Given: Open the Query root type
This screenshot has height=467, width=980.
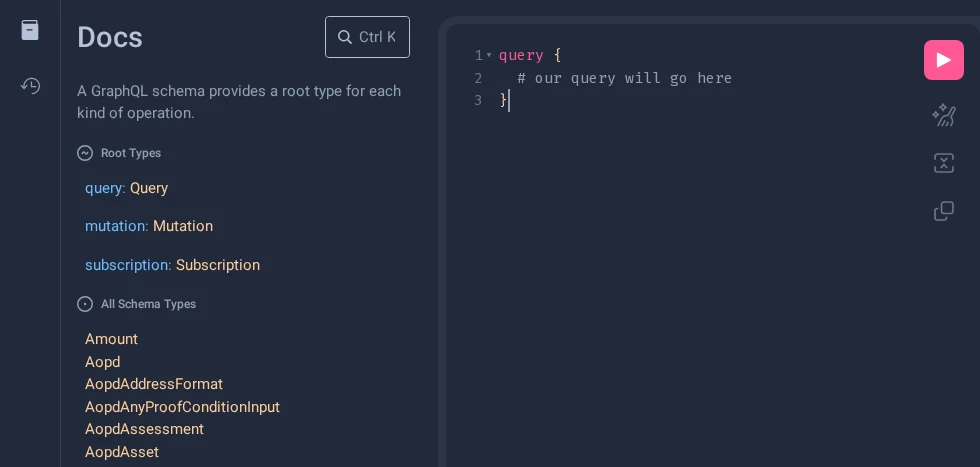Looking at the screenshot, I should [x=149, y=188].
